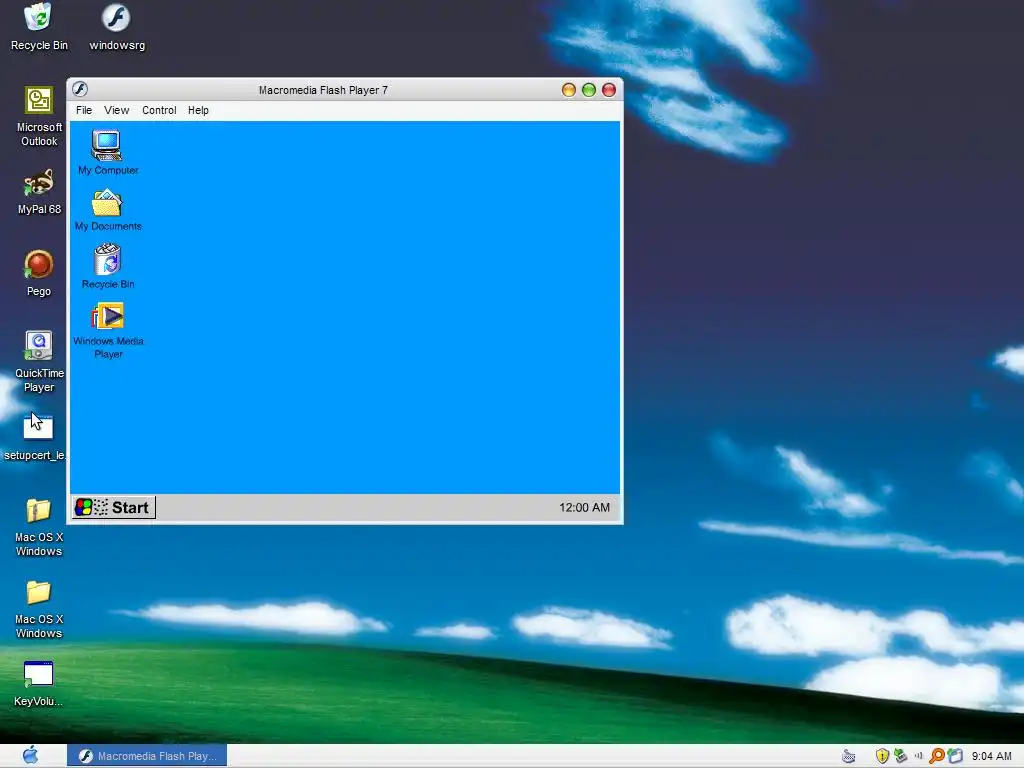Click the 9:04 AM system clock
The image size is (1024, 768).
[x=991, y=756]
